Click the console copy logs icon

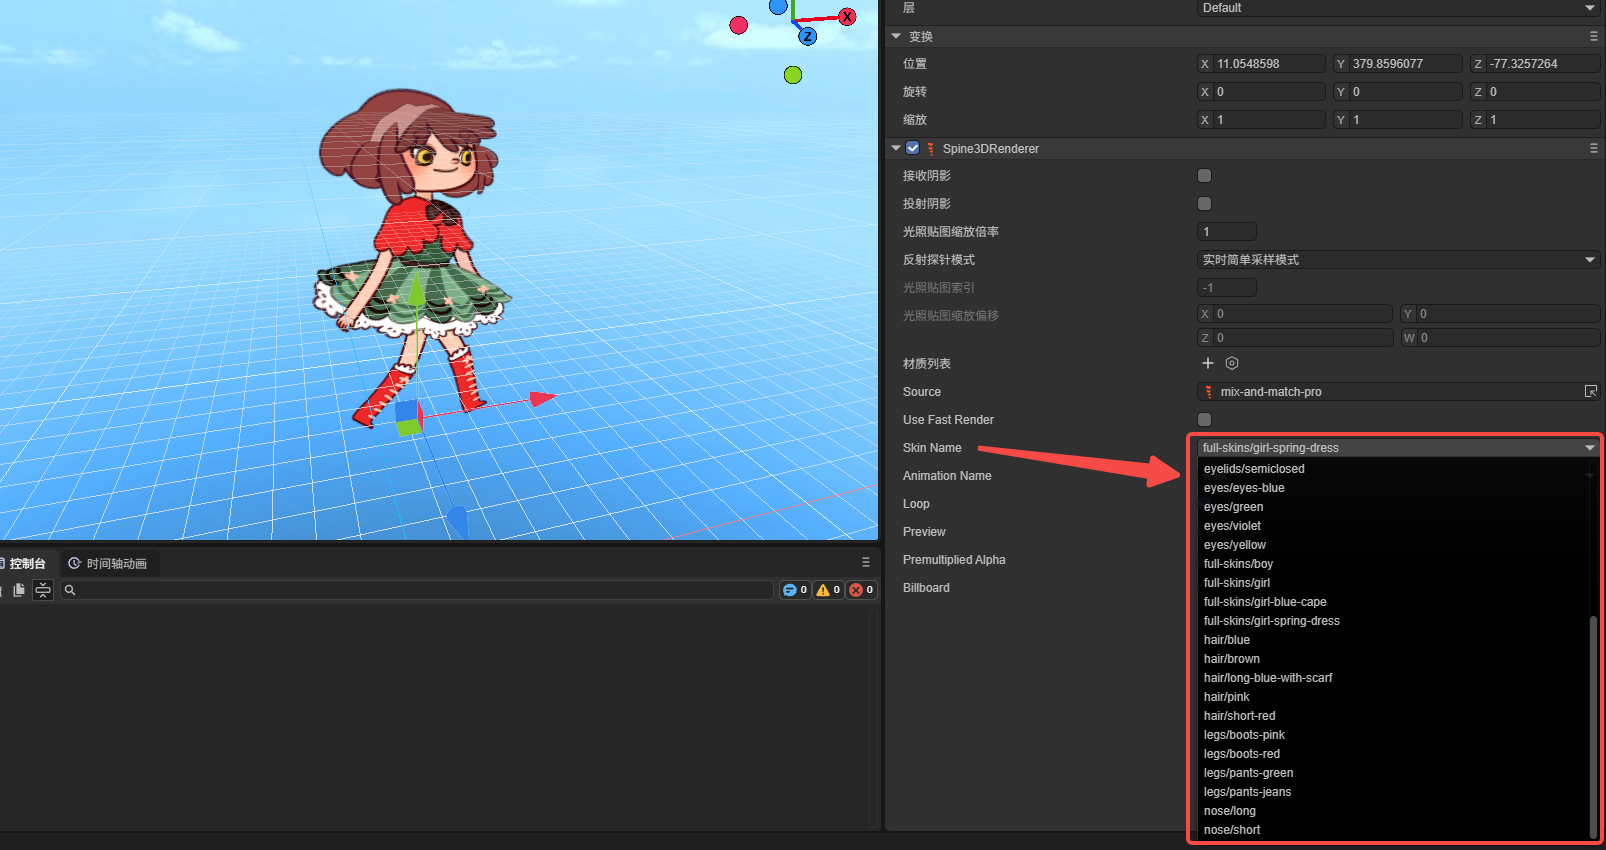[19, 590]
